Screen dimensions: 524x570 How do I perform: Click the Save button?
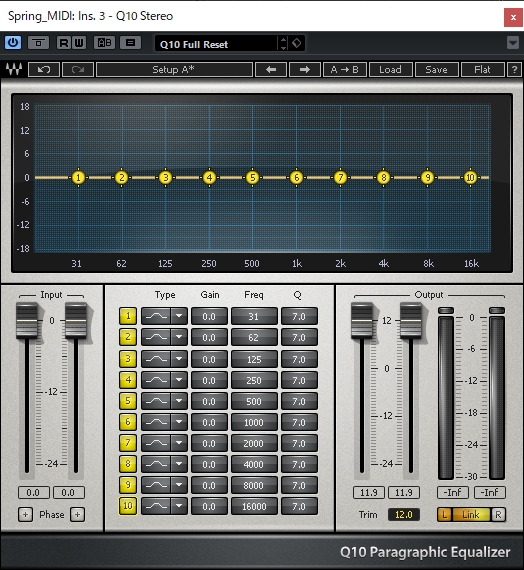click(x=436, y=69)
